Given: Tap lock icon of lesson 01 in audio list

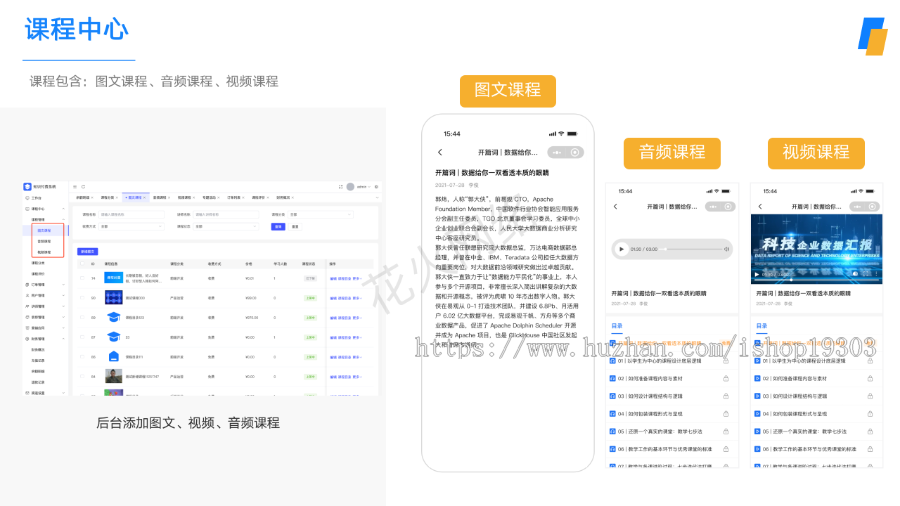Looking at the screenshot, I should tap(726, 361).
